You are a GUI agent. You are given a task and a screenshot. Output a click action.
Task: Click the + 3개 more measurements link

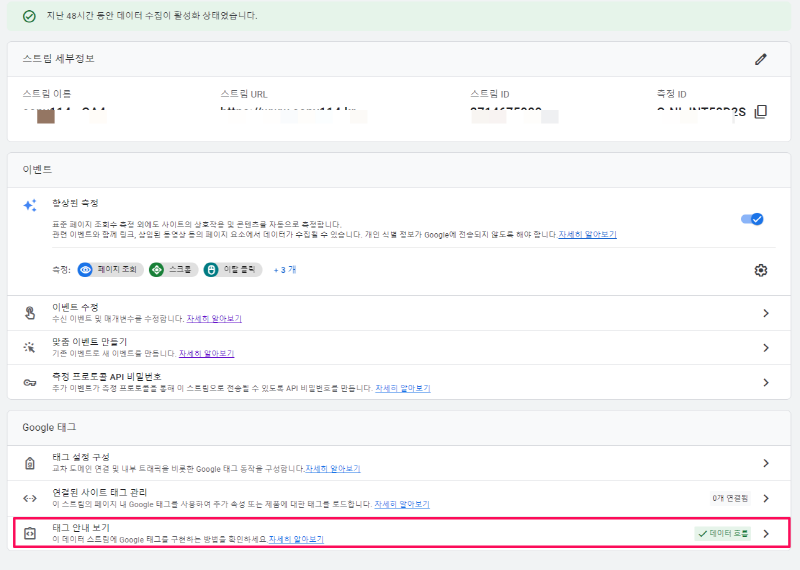coord(285,270)
